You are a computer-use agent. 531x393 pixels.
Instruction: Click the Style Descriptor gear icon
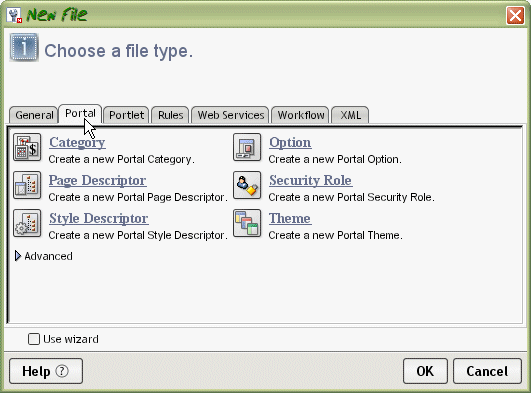(27, 223)
